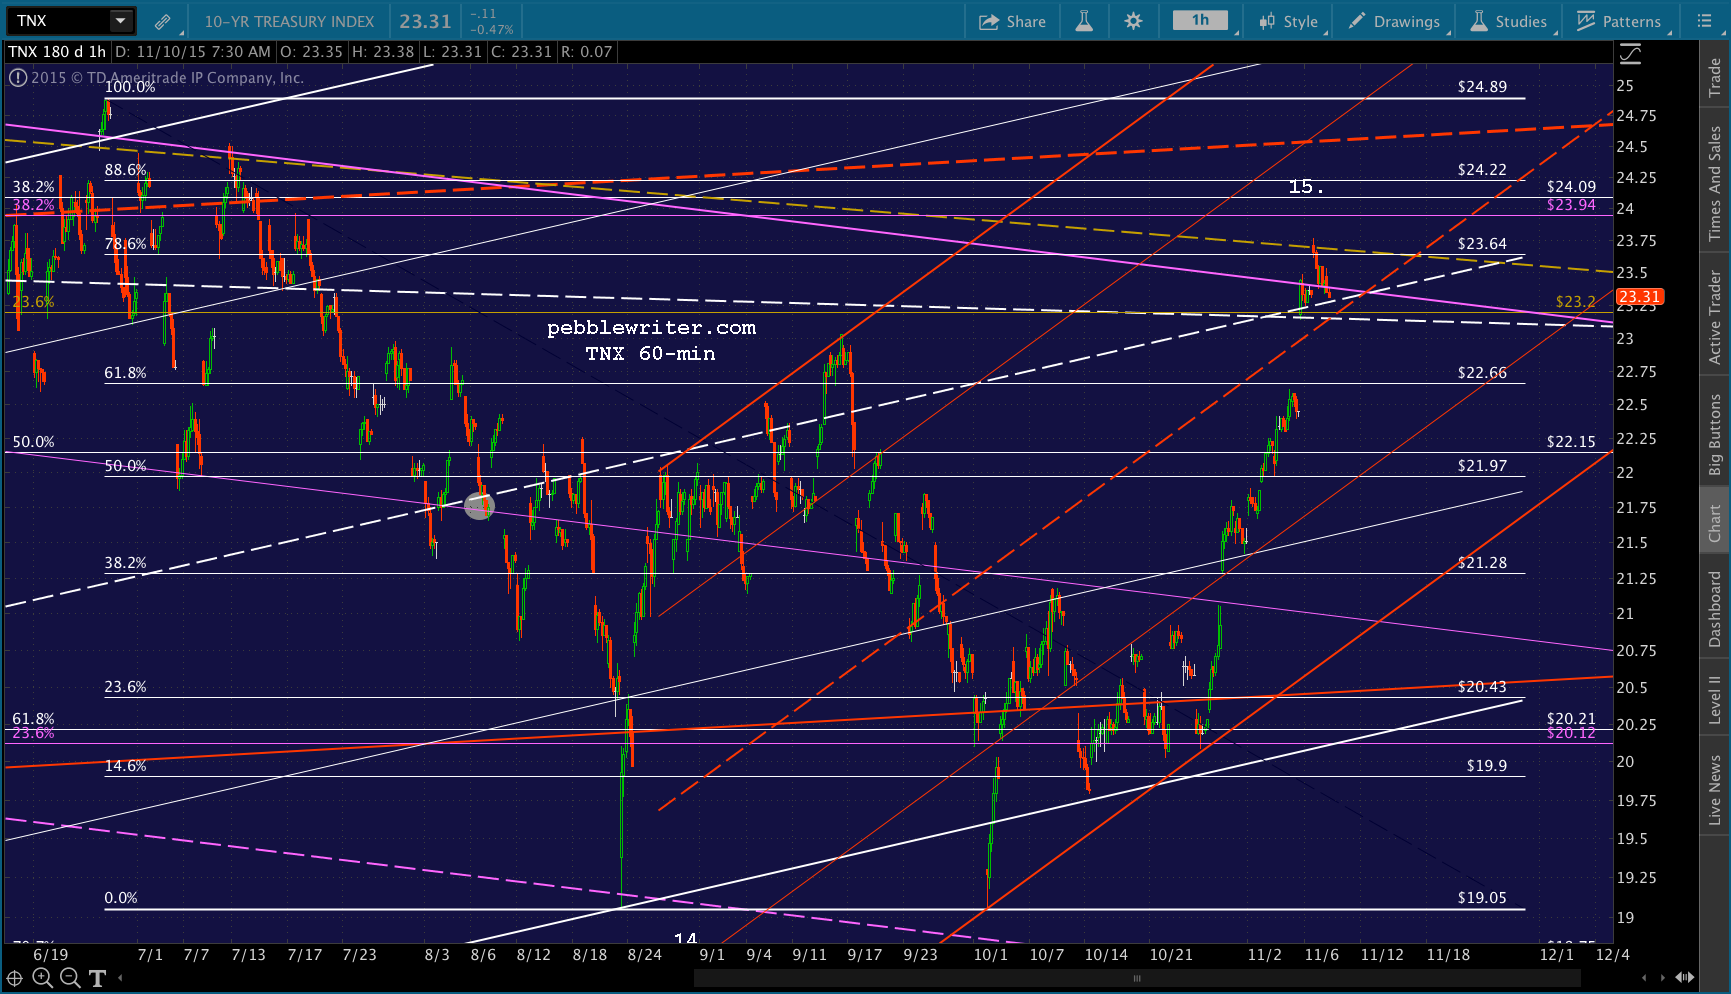Image resolution: width=1731 pixels, height=994 pixels.
Task: Open the Drawings menu
Action: (1394, 21)
